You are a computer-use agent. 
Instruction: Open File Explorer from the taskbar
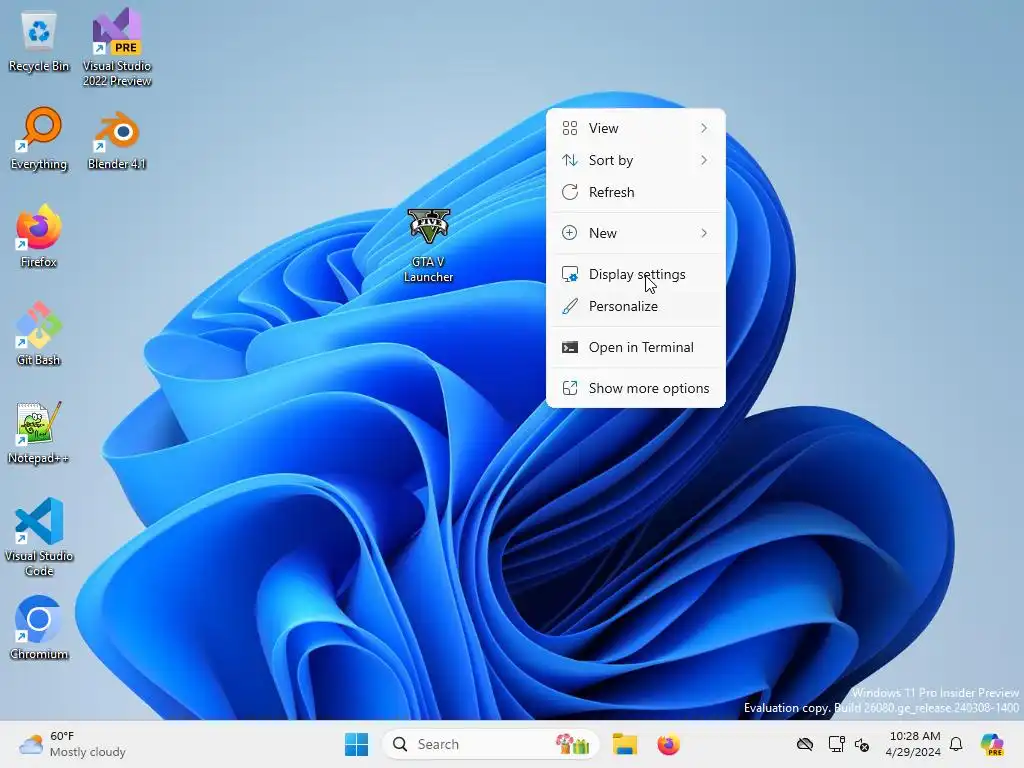(x=624, y=744)
